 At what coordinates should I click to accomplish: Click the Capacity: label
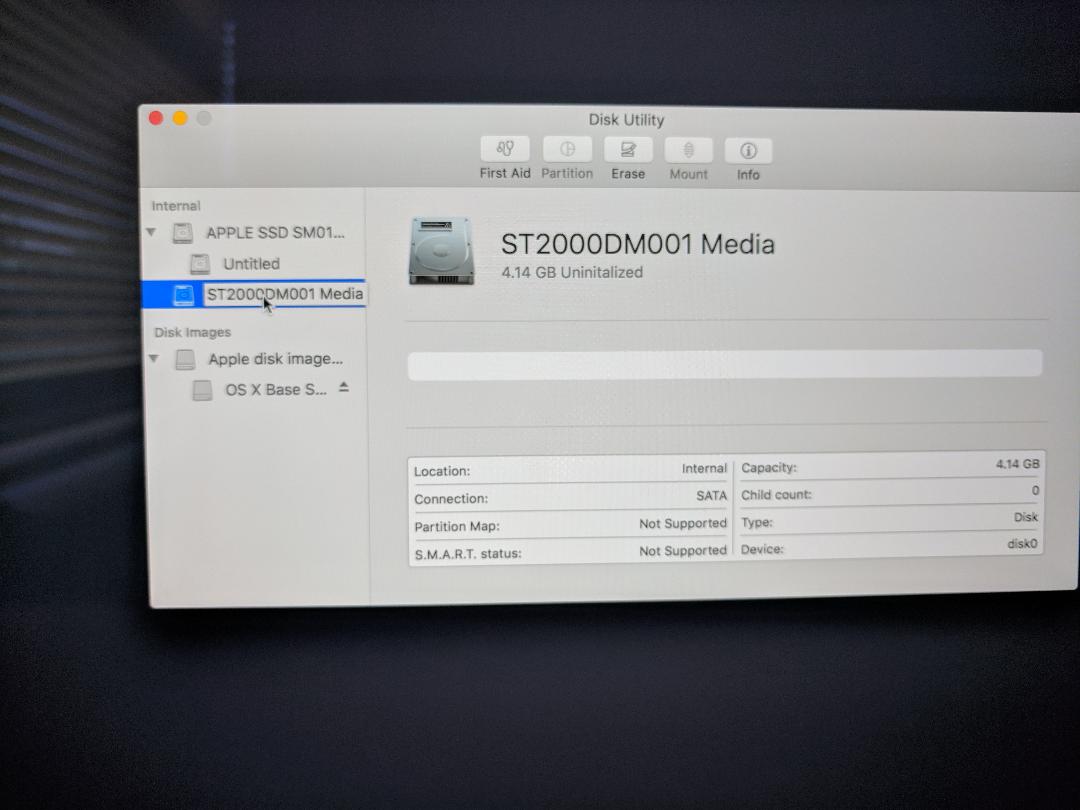(x=769, y=468)
